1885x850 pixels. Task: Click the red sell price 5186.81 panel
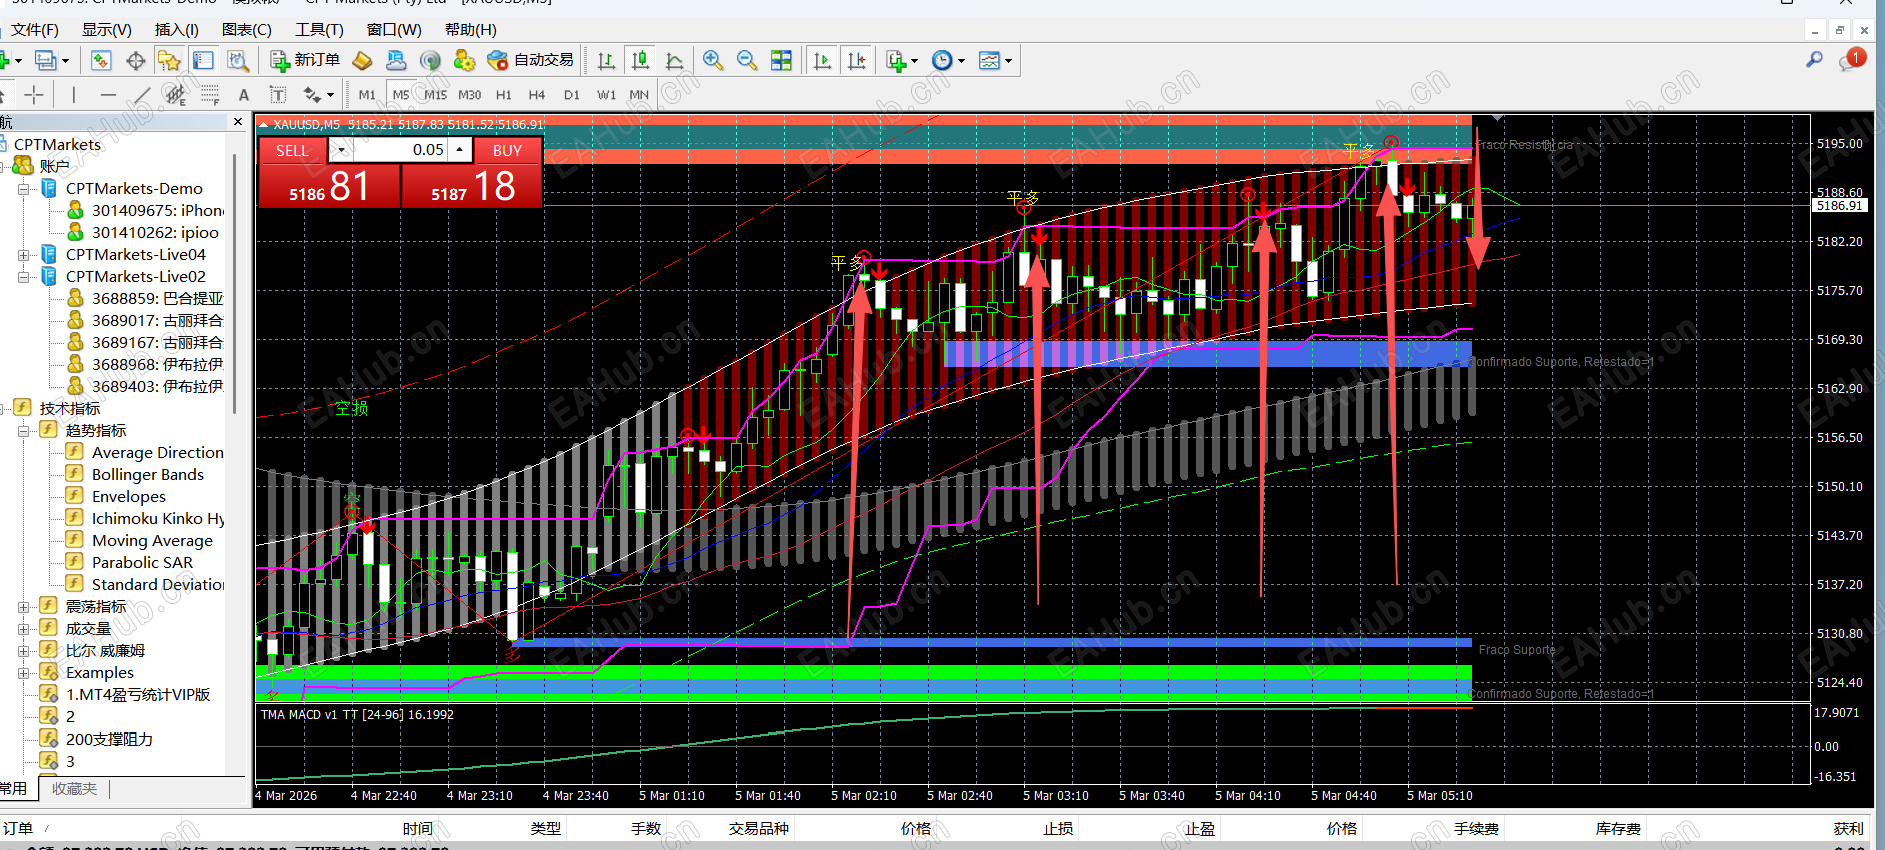329,186
